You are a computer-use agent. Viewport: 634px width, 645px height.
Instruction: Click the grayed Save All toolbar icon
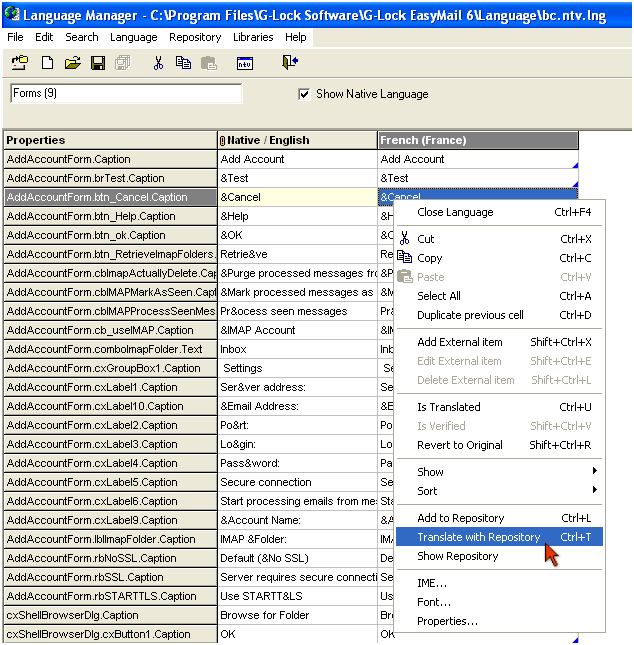tap(123, 63)
